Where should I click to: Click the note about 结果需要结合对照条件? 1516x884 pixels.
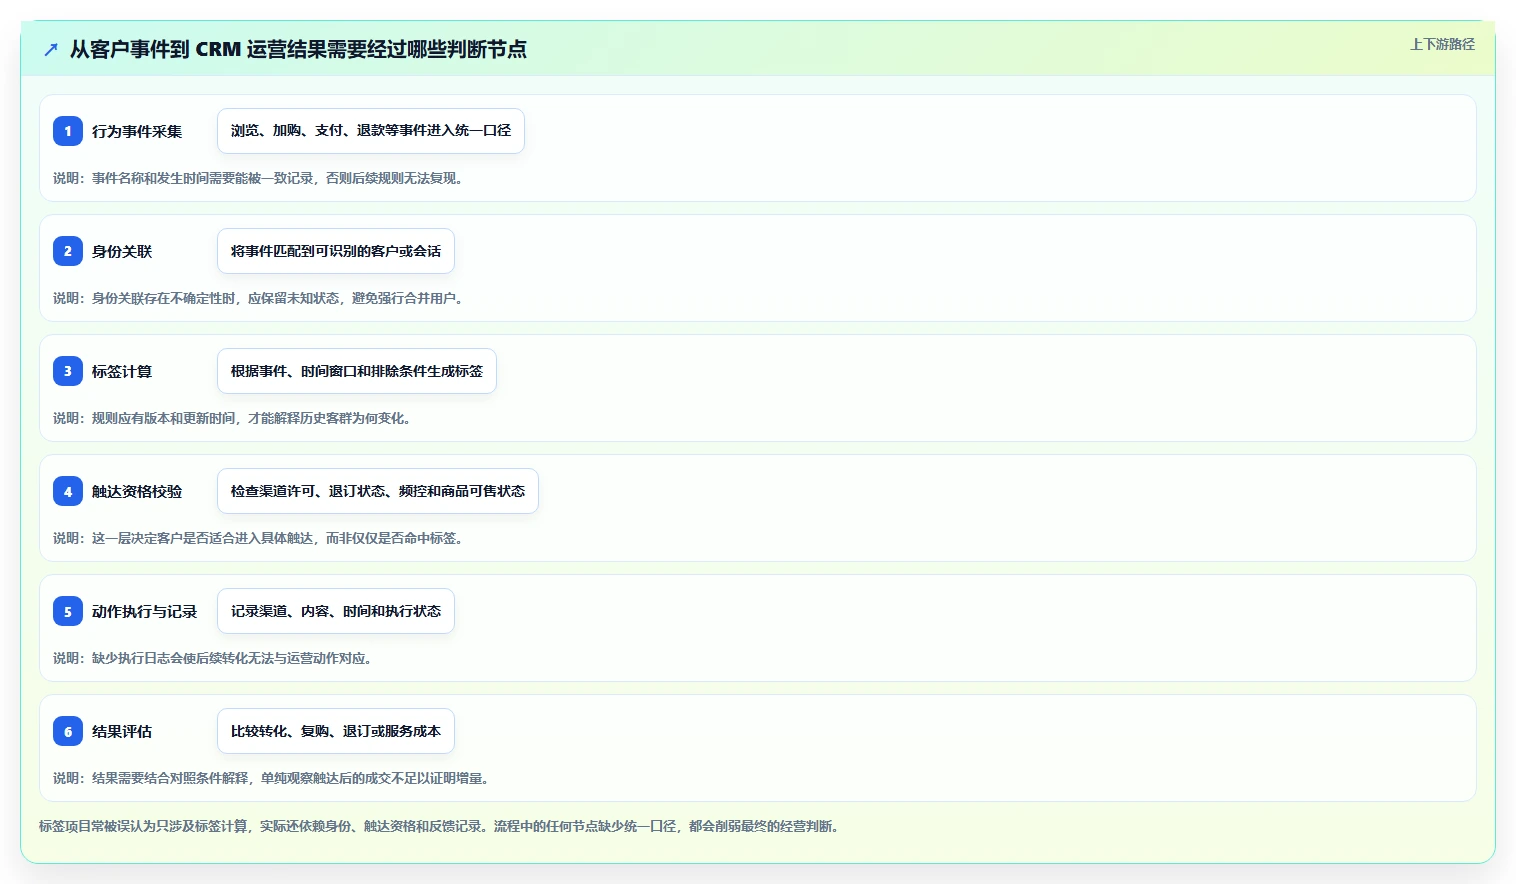coord(271,778)
